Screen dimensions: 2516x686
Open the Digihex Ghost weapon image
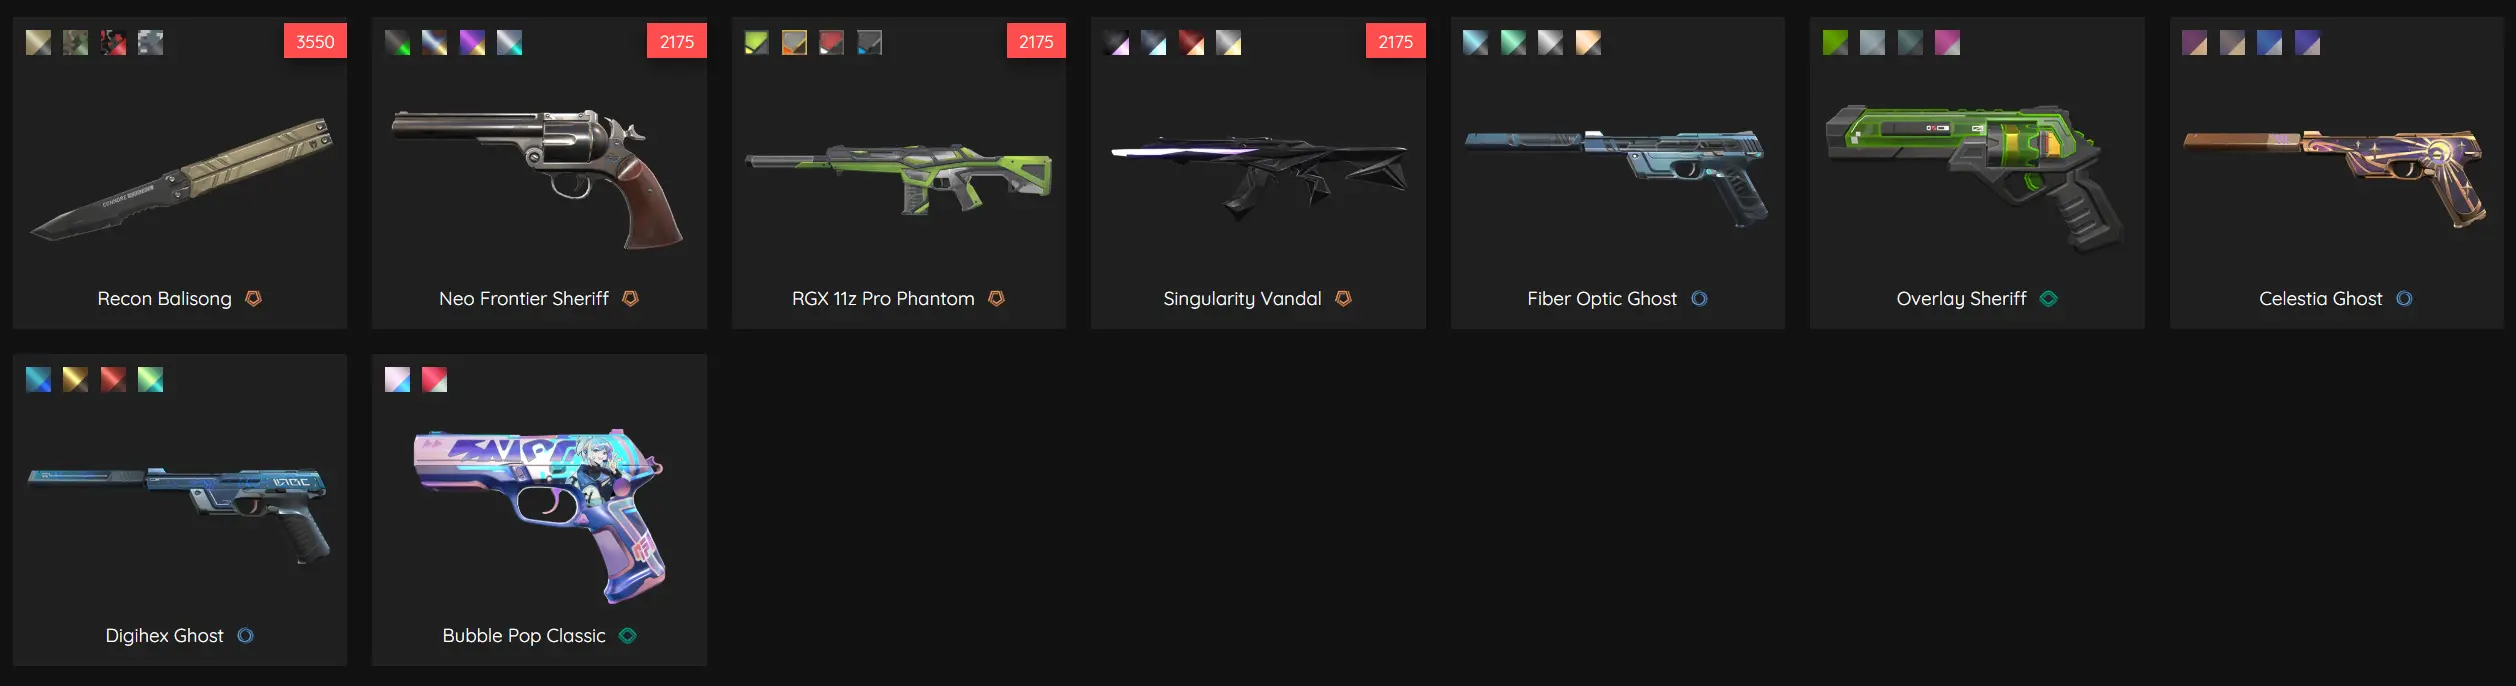(180, 512)
